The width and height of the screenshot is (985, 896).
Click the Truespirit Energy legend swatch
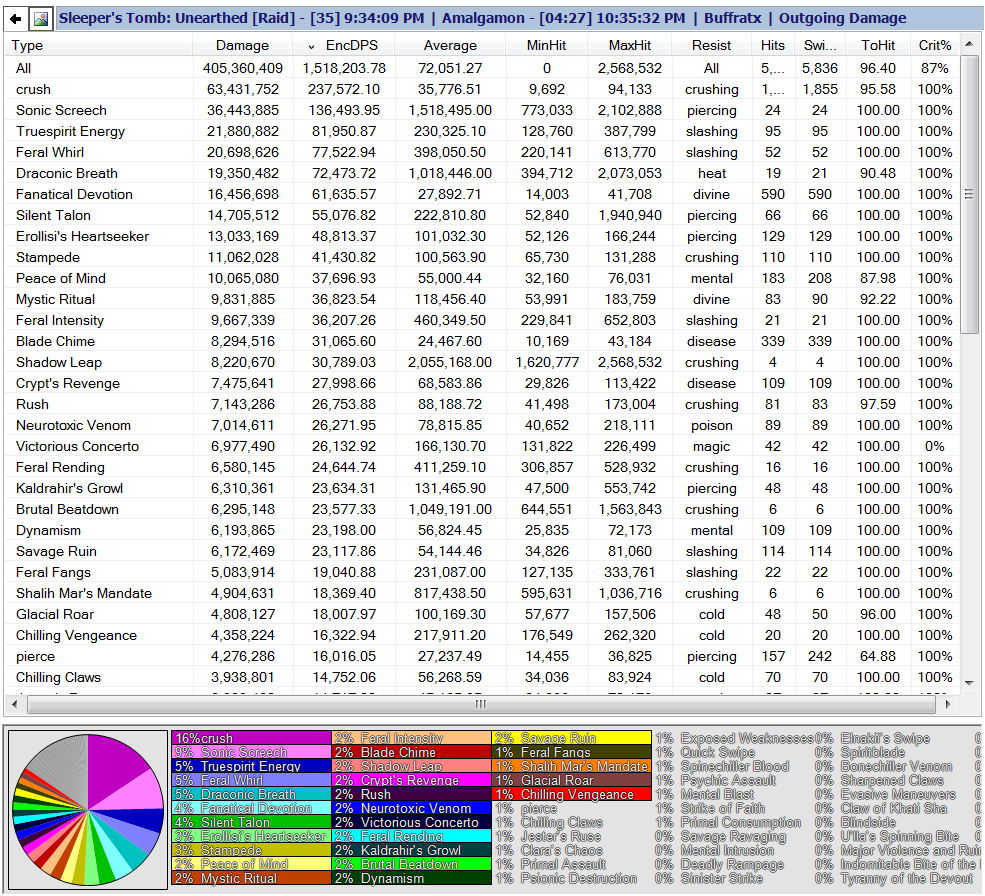(251, 766)
